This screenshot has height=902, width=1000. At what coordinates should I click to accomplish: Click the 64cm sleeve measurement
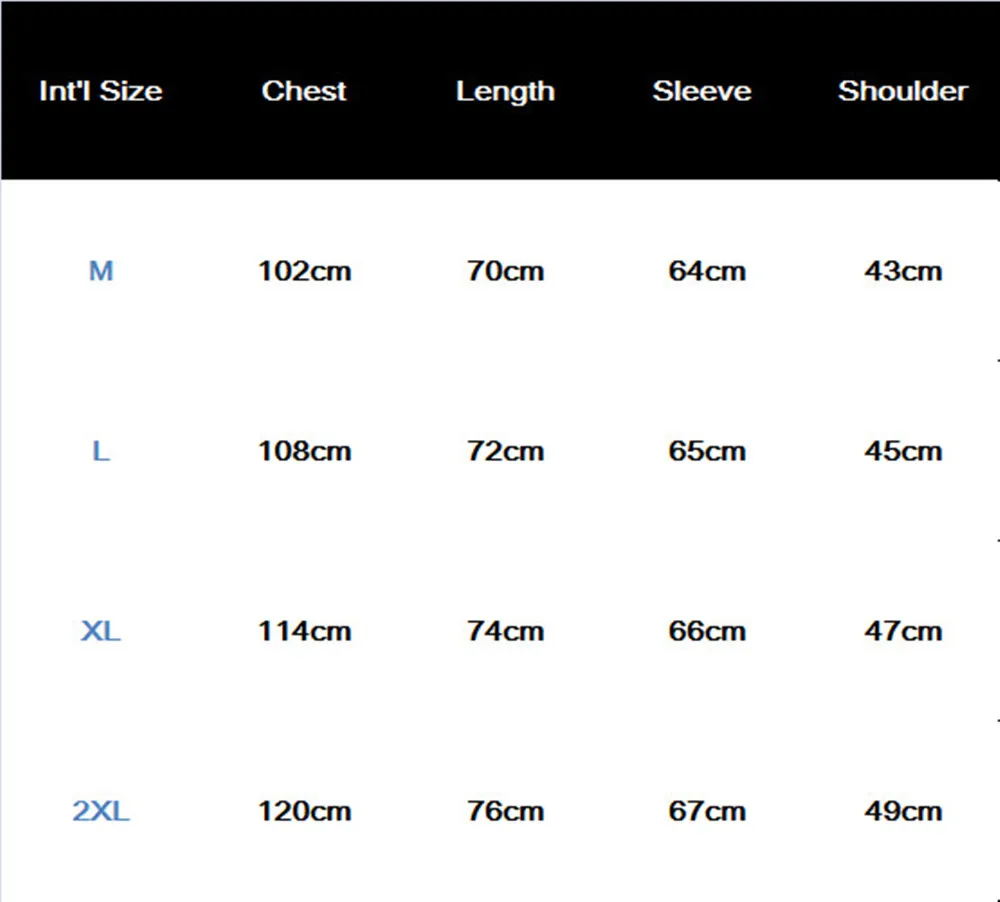click(x=707, y=271)
